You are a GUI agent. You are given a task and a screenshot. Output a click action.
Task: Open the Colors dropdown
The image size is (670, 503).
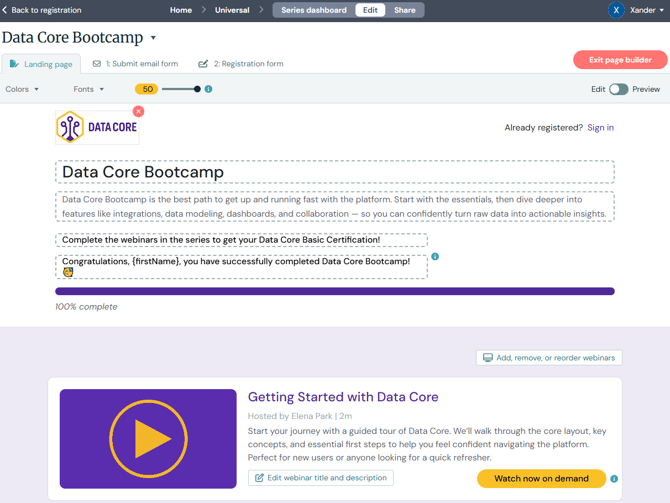pos(22,89)
